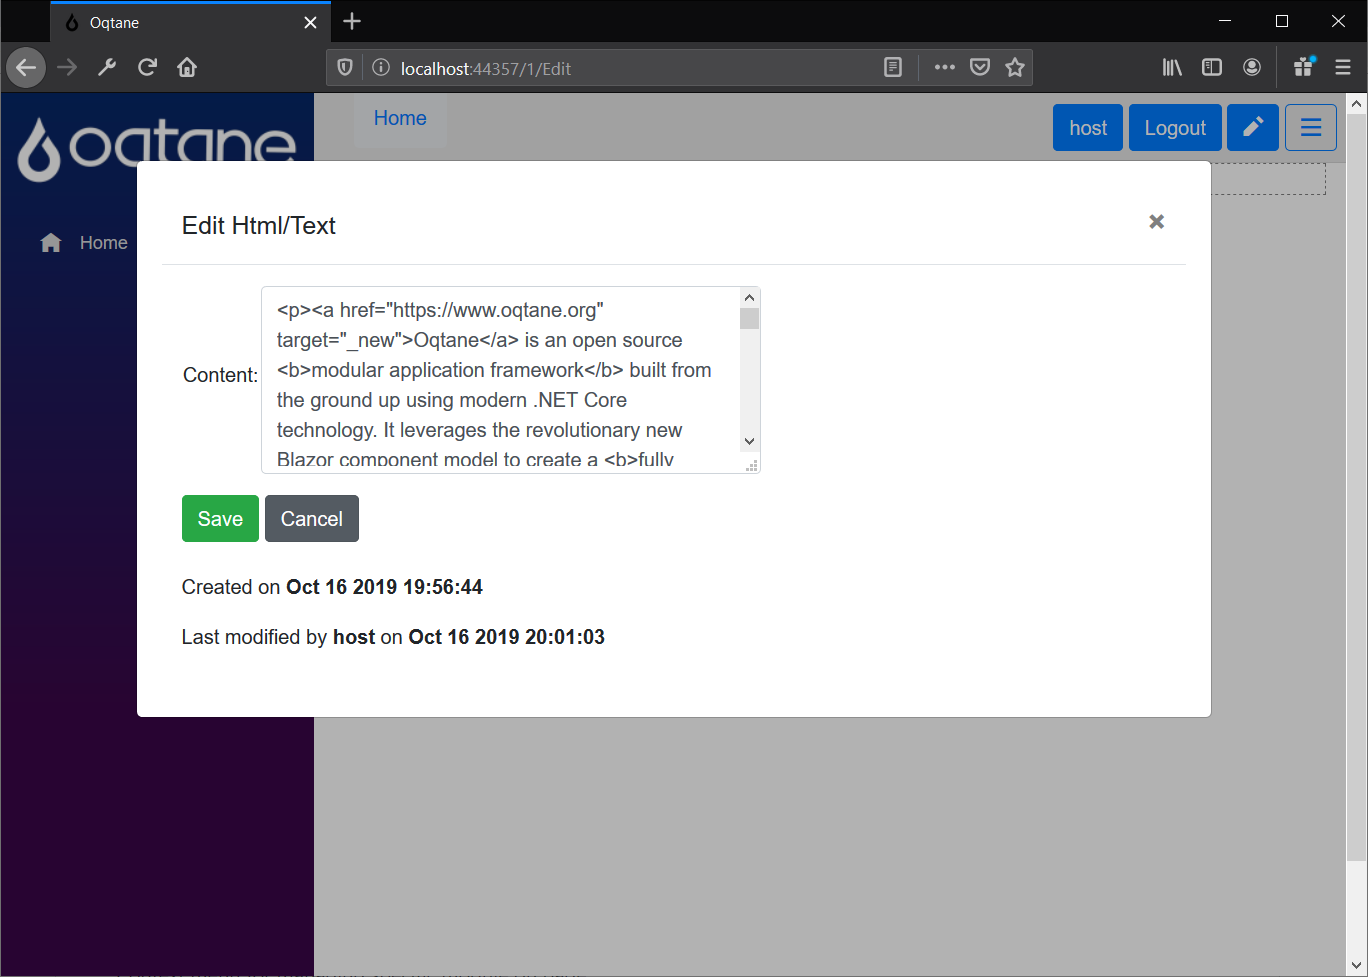Click inside the Content text area
This screenshot has width=1368, height=977.
click(500, 380)
